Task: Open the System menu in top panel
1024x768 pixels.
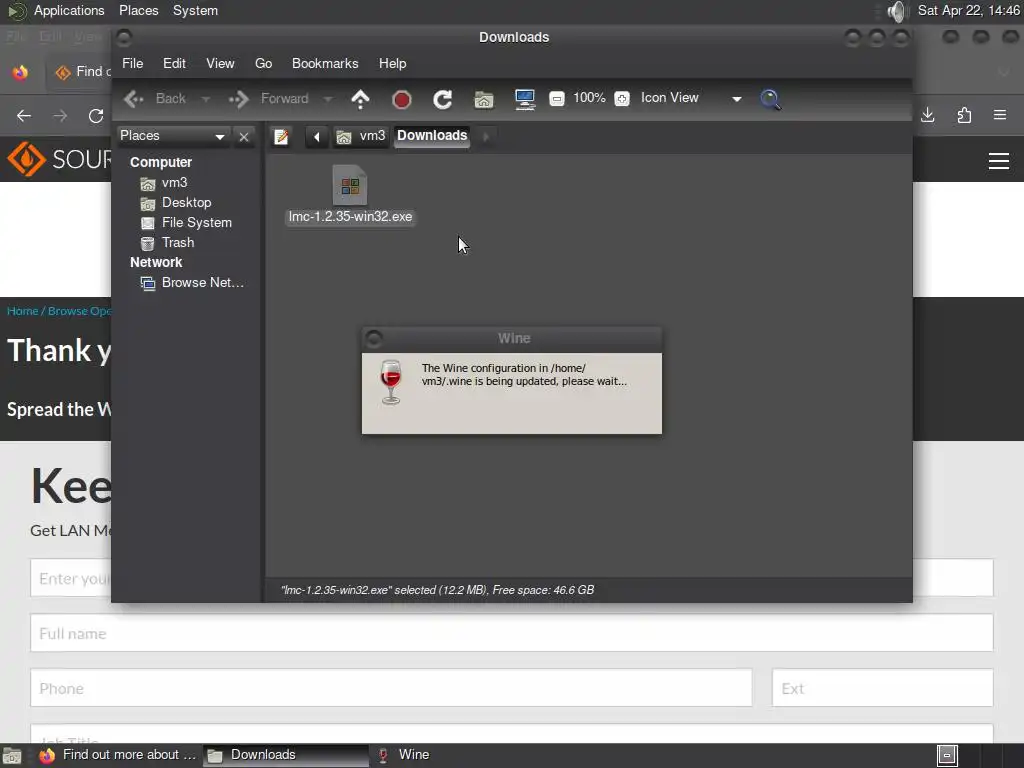Action: [195, 10]
